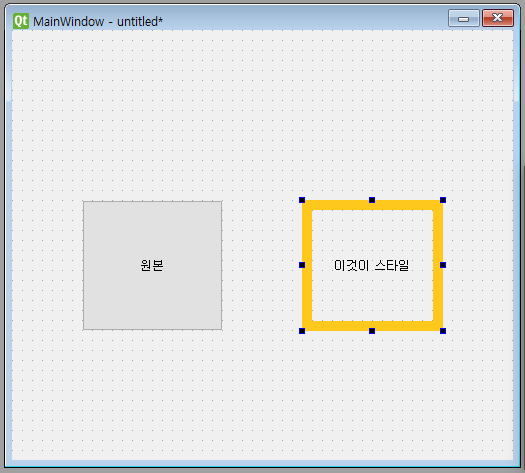Click the bottom-left selection handle of styled button
Image resolution: width=525 pixels, height=473 pixels.
[302, 331]
